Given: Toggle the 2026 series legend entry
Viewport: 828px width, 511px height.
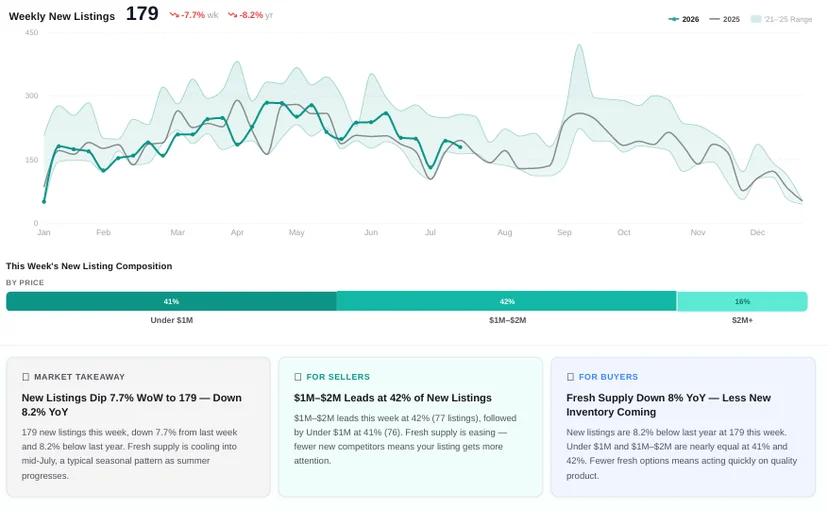Looking at the screenshot, I should click(683, 19).
